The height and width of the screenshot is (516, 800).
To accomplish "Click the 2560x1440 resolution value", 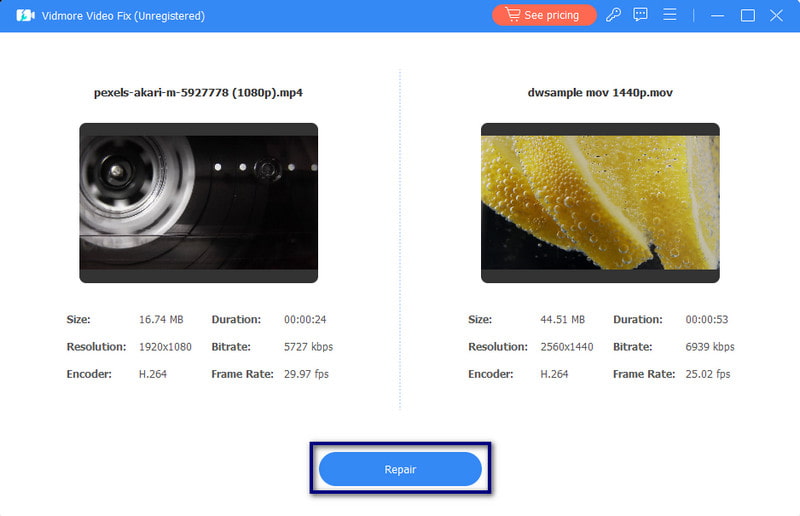I will coord(567,347).
